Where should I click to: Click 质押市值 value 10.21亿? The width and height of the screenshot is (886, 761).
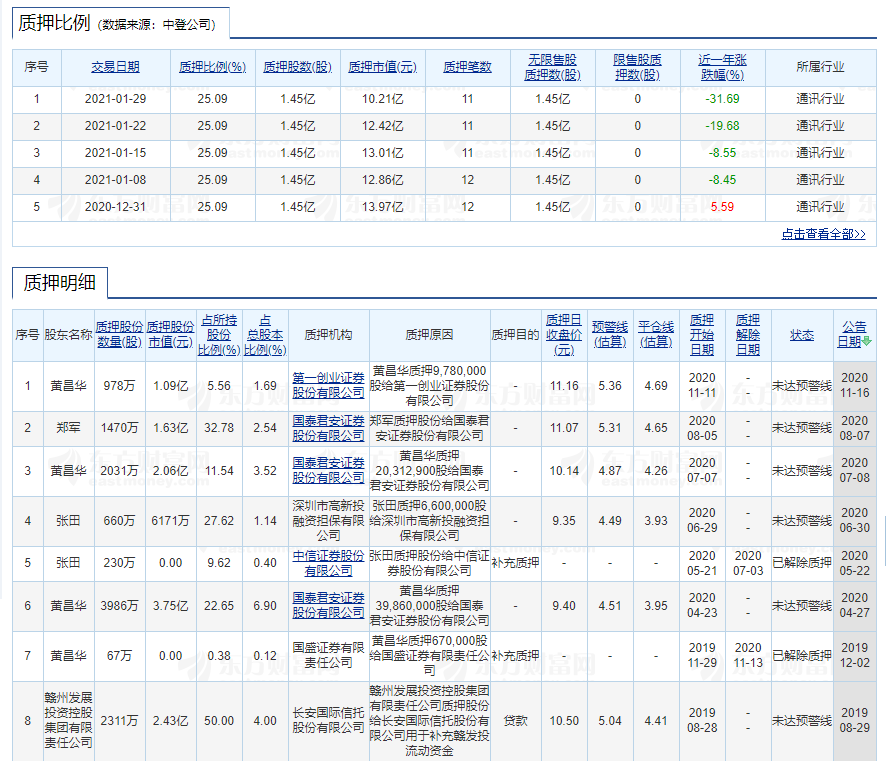[383, 99]
